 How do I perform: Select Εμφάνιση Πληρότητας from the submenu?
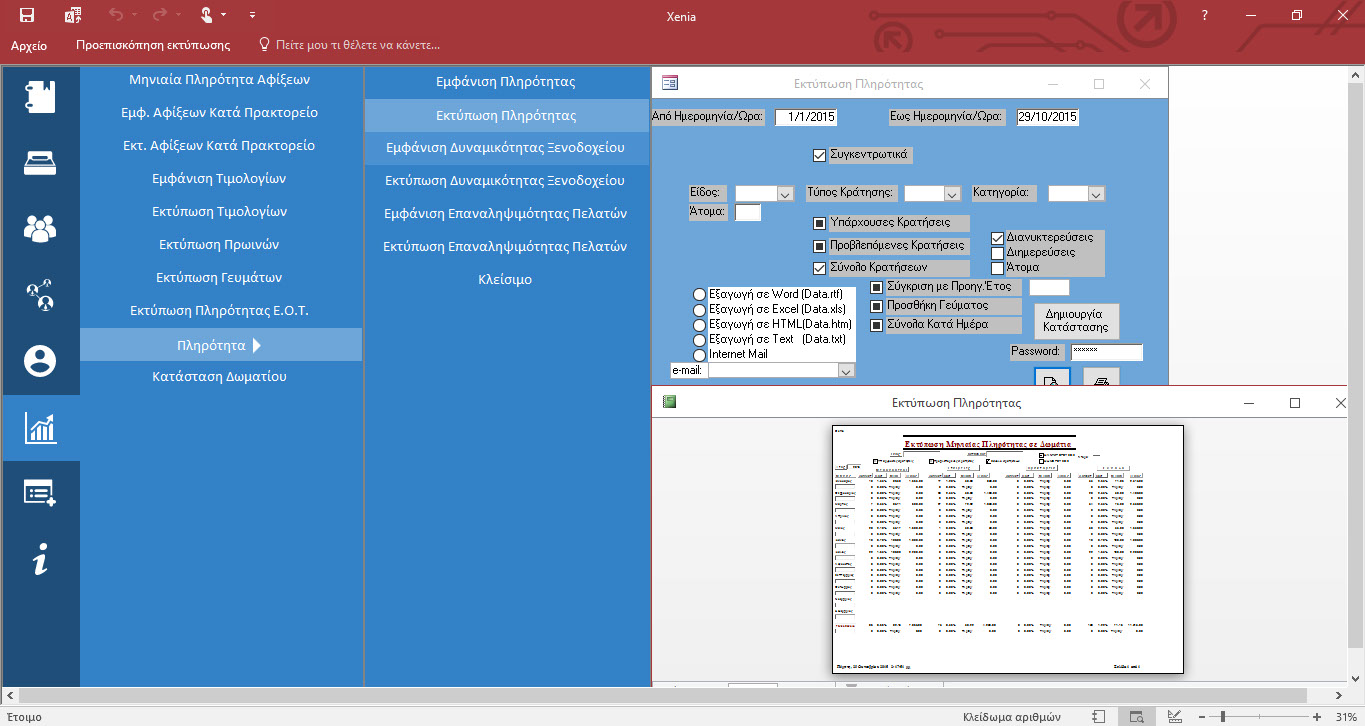(x=506, y=82)
